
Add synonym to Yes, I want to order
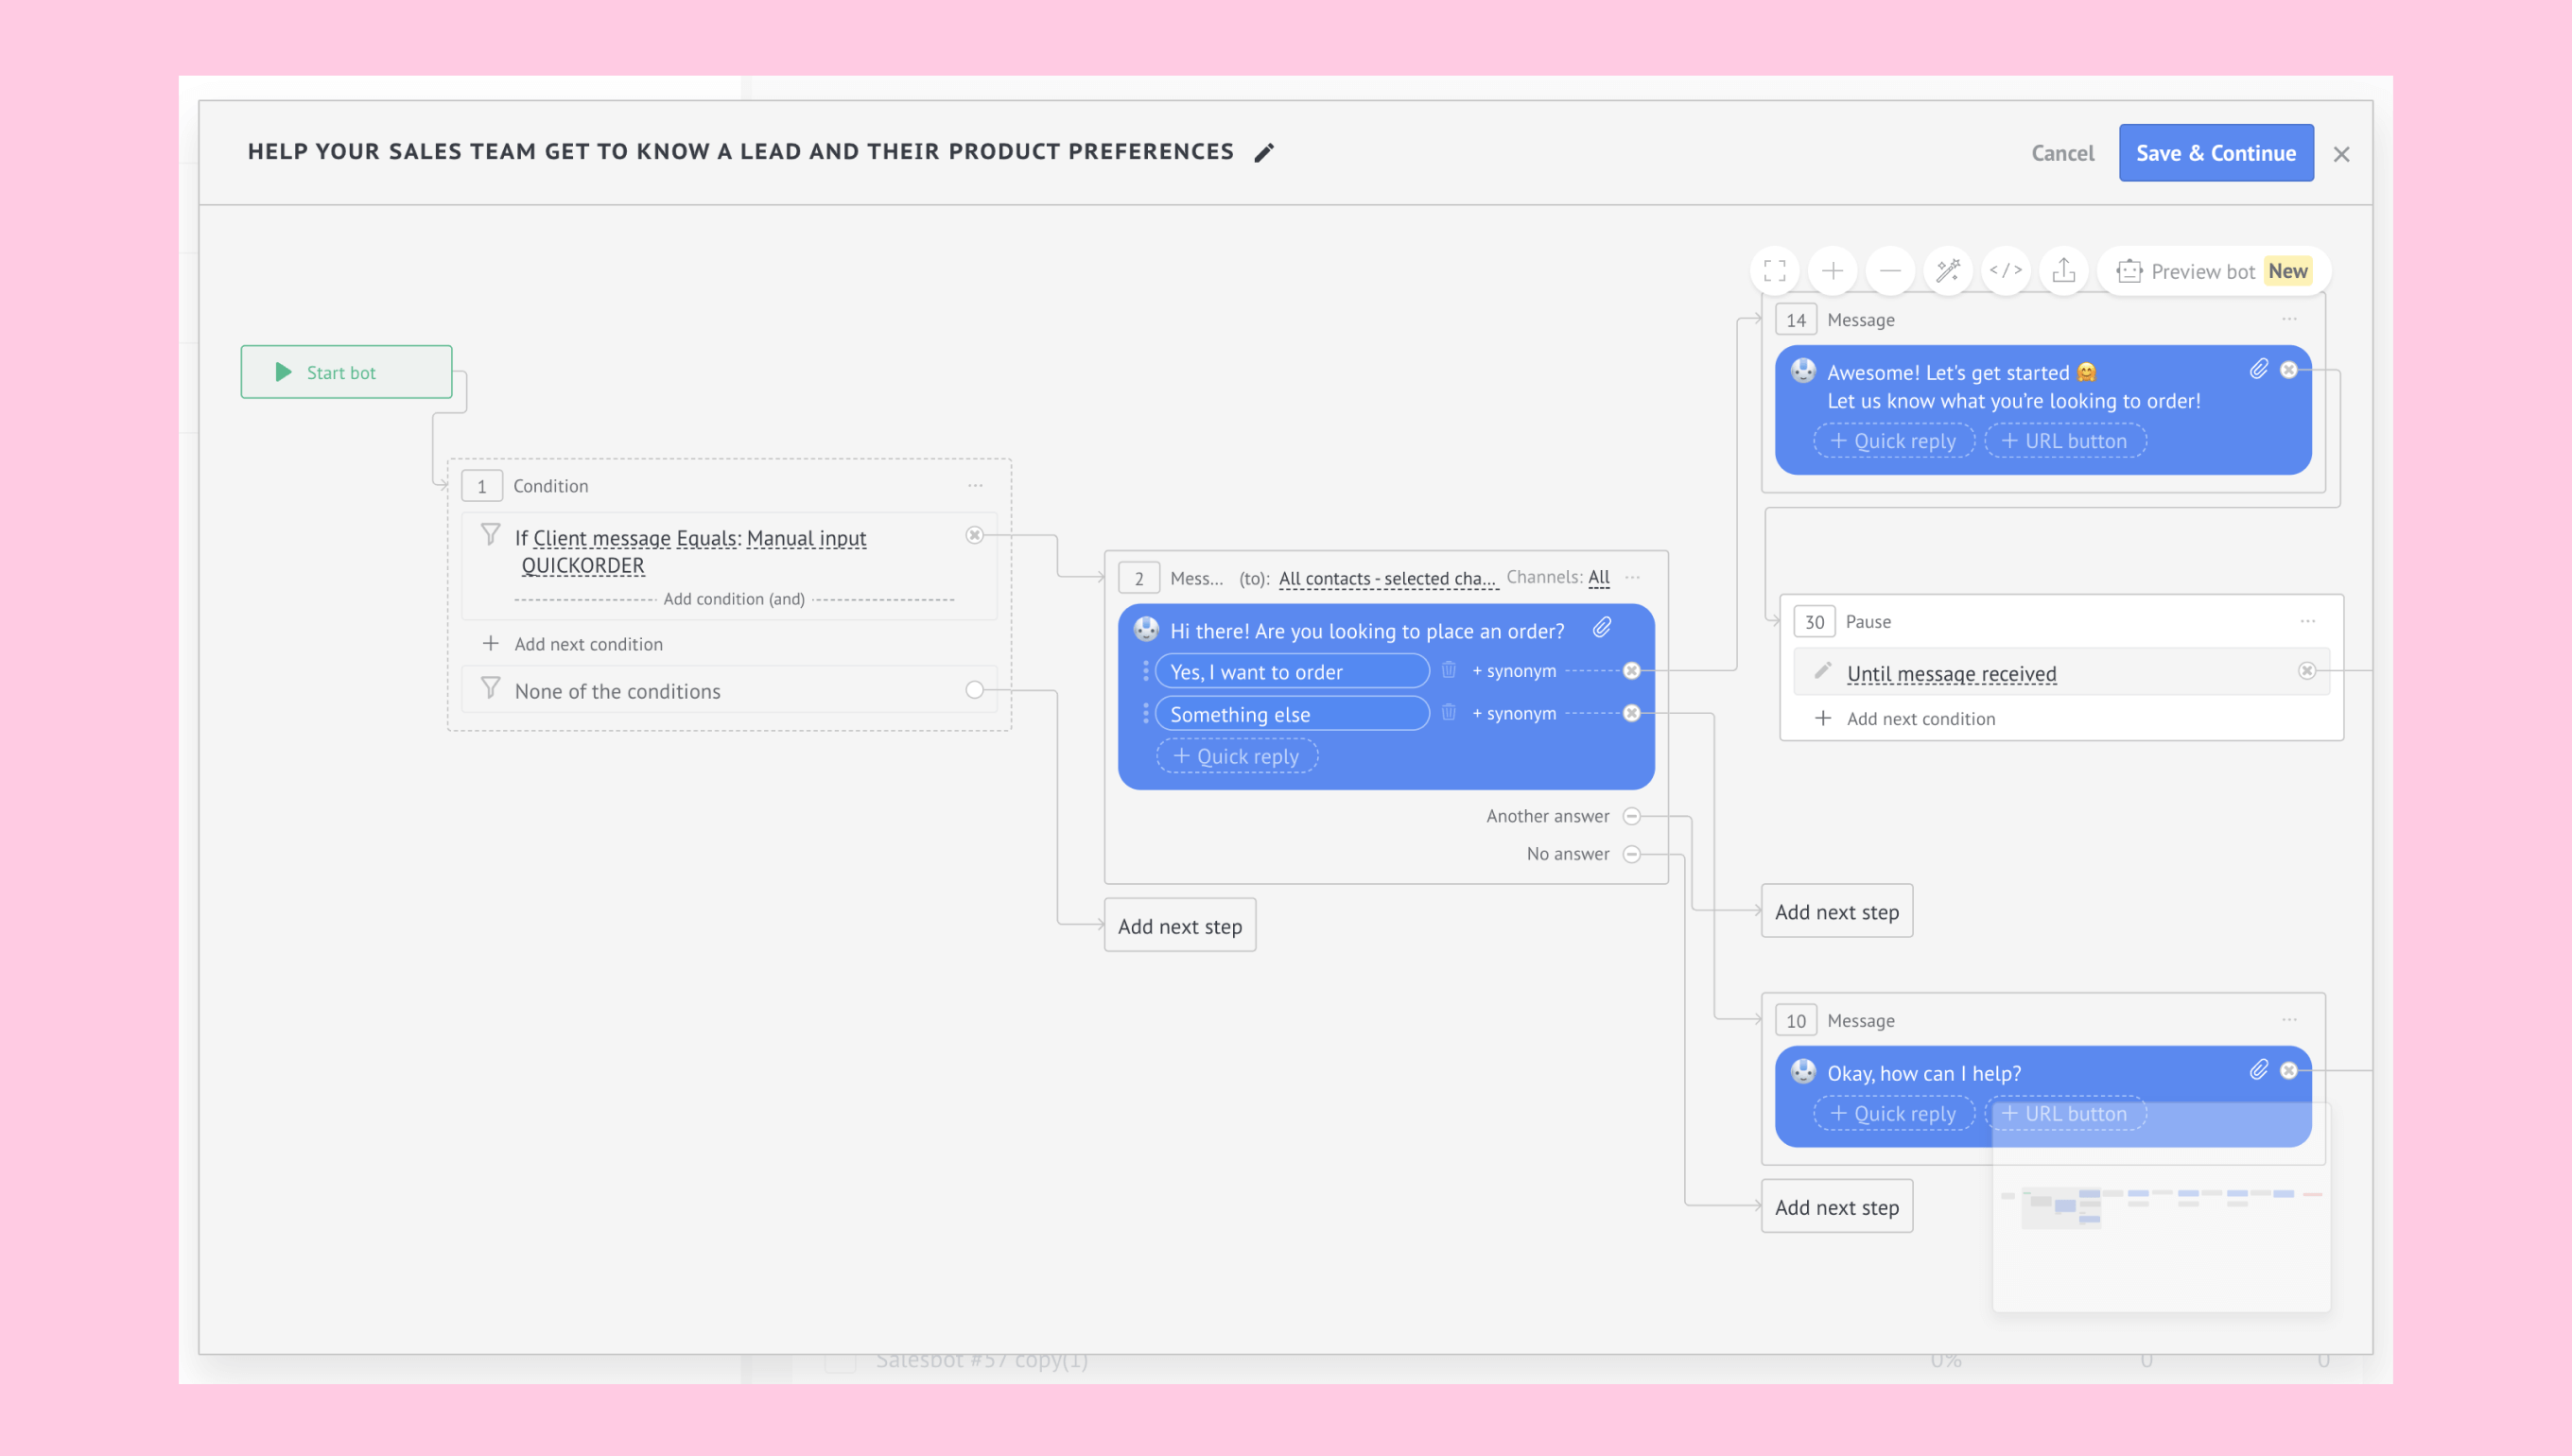(1514, 671)
